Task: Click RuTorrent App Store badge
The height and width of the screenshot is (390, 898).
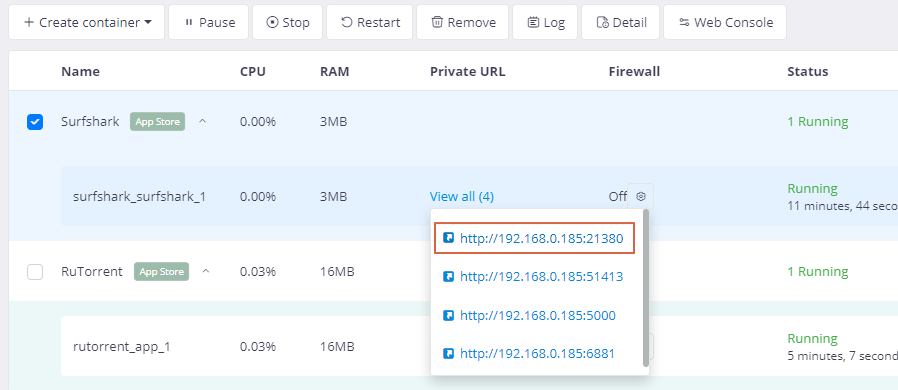Action: 162,271
